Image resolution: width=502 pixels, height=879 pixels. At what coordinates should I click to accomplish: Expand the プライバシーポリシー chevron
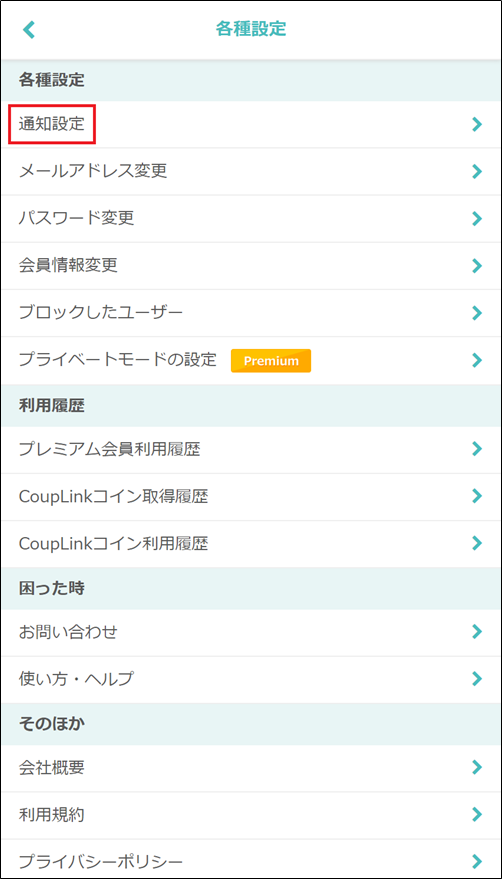477,861
